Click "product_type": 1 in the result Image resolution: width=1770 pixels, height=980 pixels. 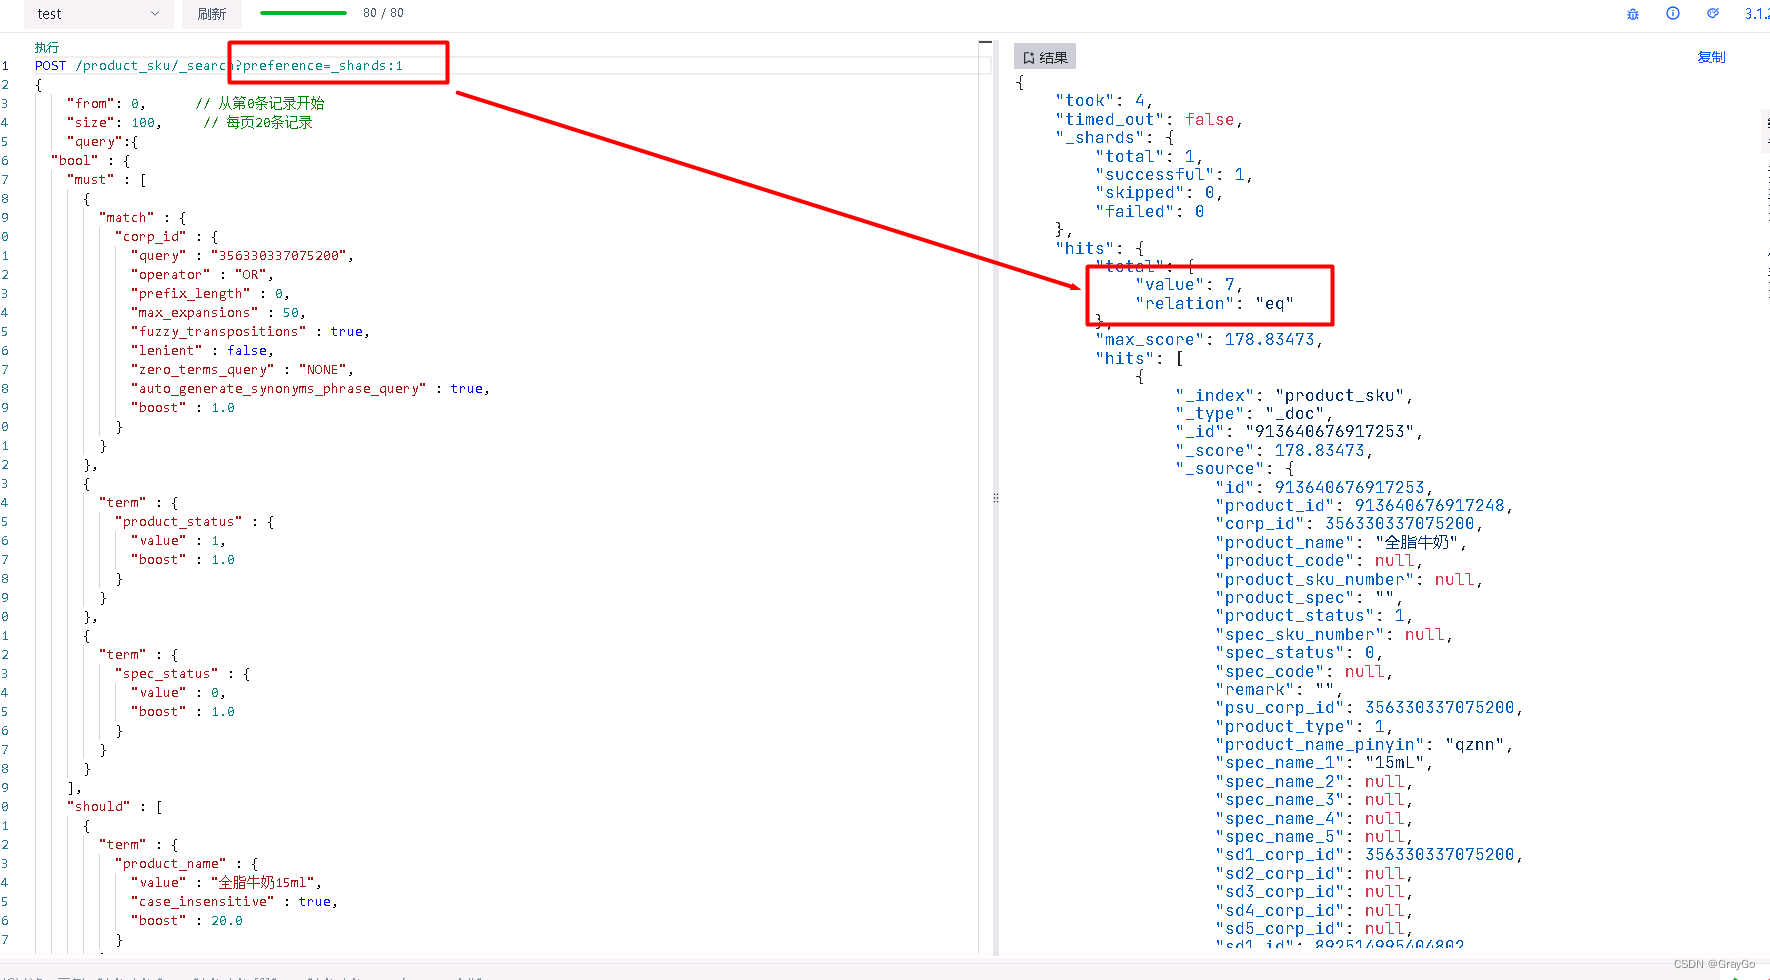pyautogui.click(x=1304, y=727)
